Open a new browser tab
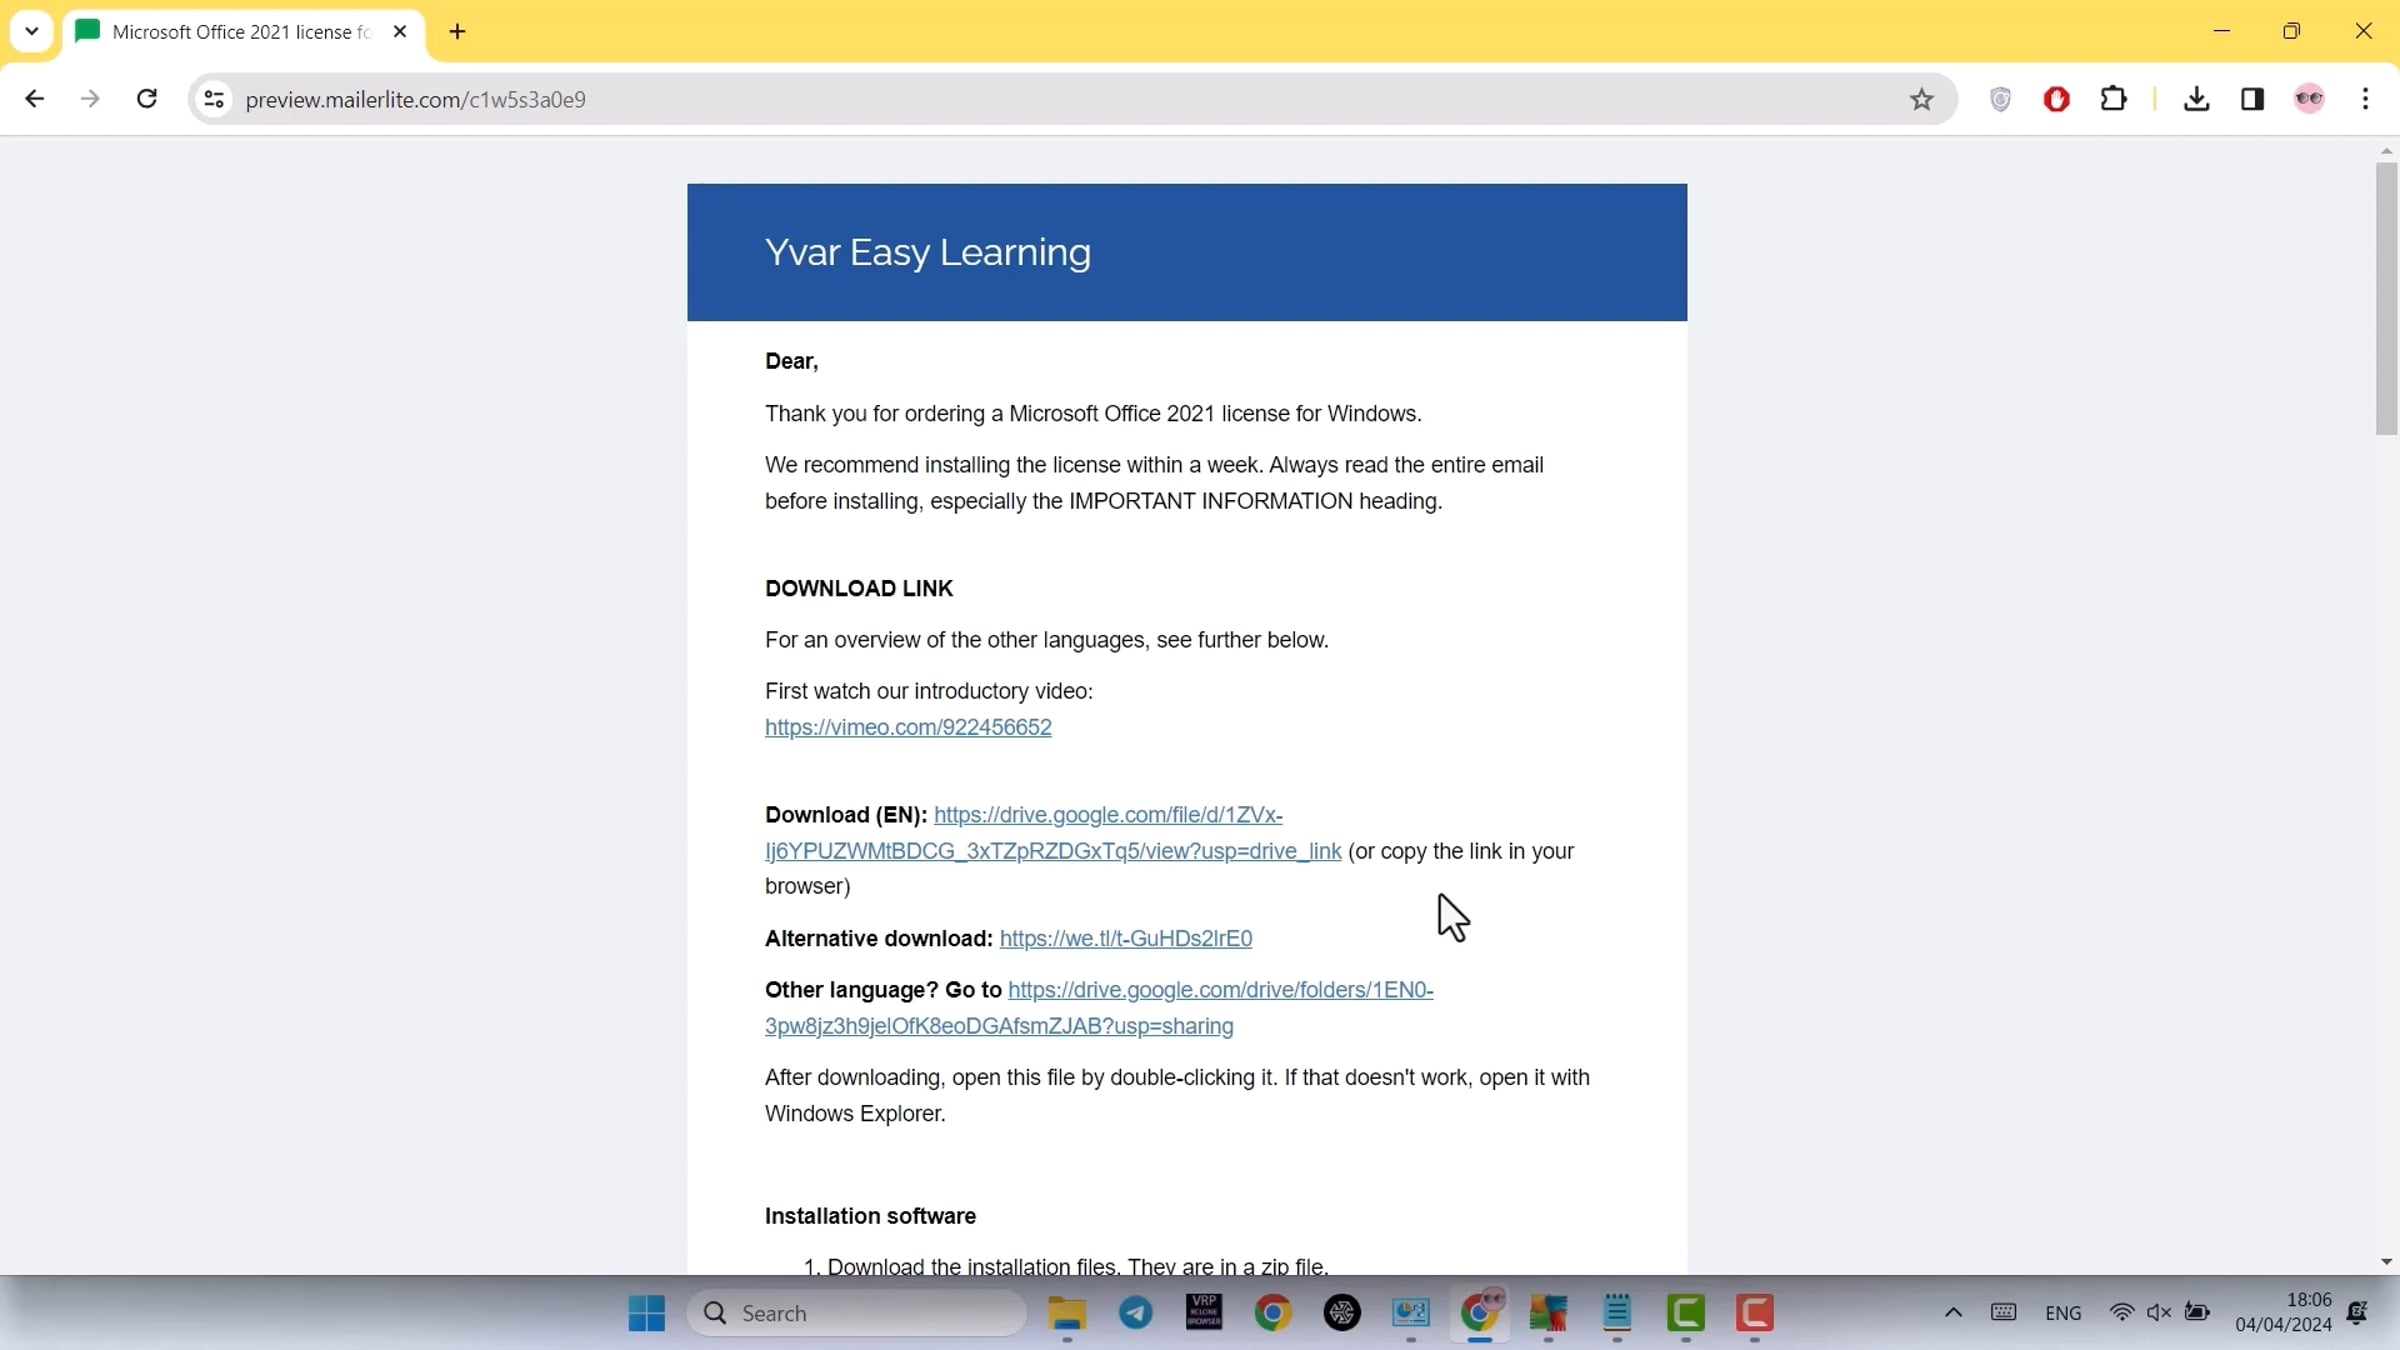2400x1350 pixels. [x=457, y=32]
